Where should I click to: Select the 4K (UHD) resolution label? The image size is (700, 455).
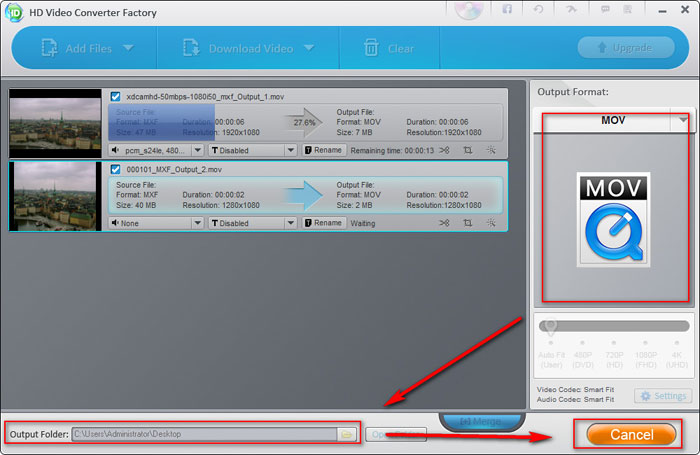(x=677, y=360)
